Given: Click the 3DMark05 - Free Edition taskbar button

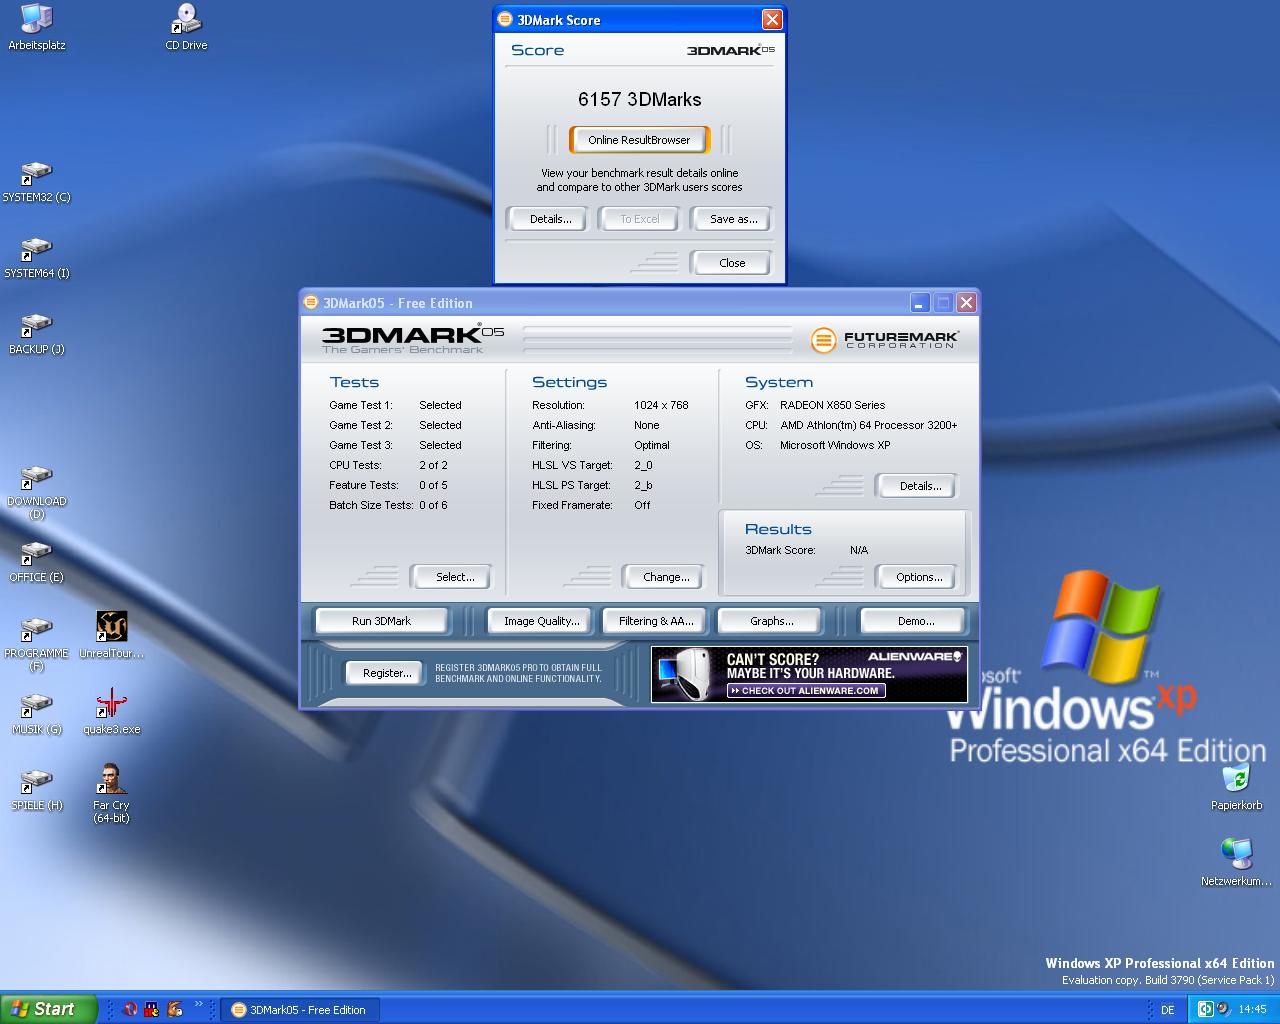Looking at the screenshot, I should (x=299, y=1010).
